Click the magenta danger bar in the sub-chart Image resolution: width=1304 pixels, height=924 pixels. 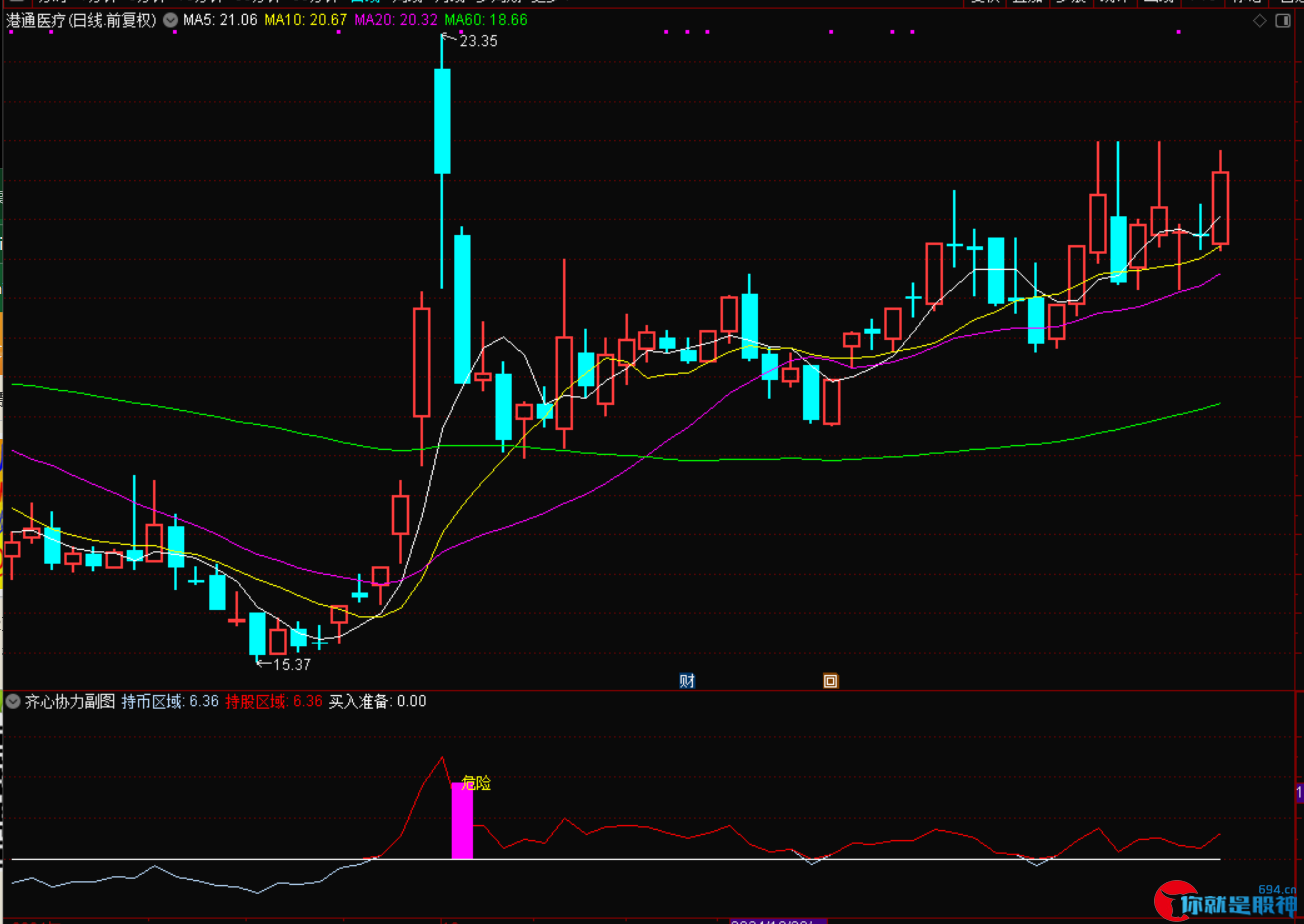(x=462, y=820)
